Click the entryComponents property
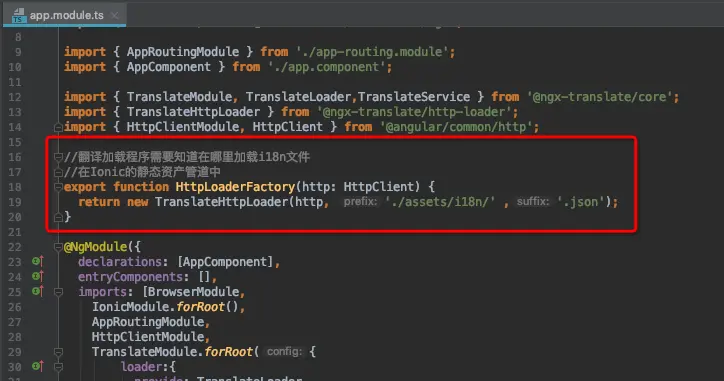The height and width of the screenshot is (381, 724). [130, 277]
